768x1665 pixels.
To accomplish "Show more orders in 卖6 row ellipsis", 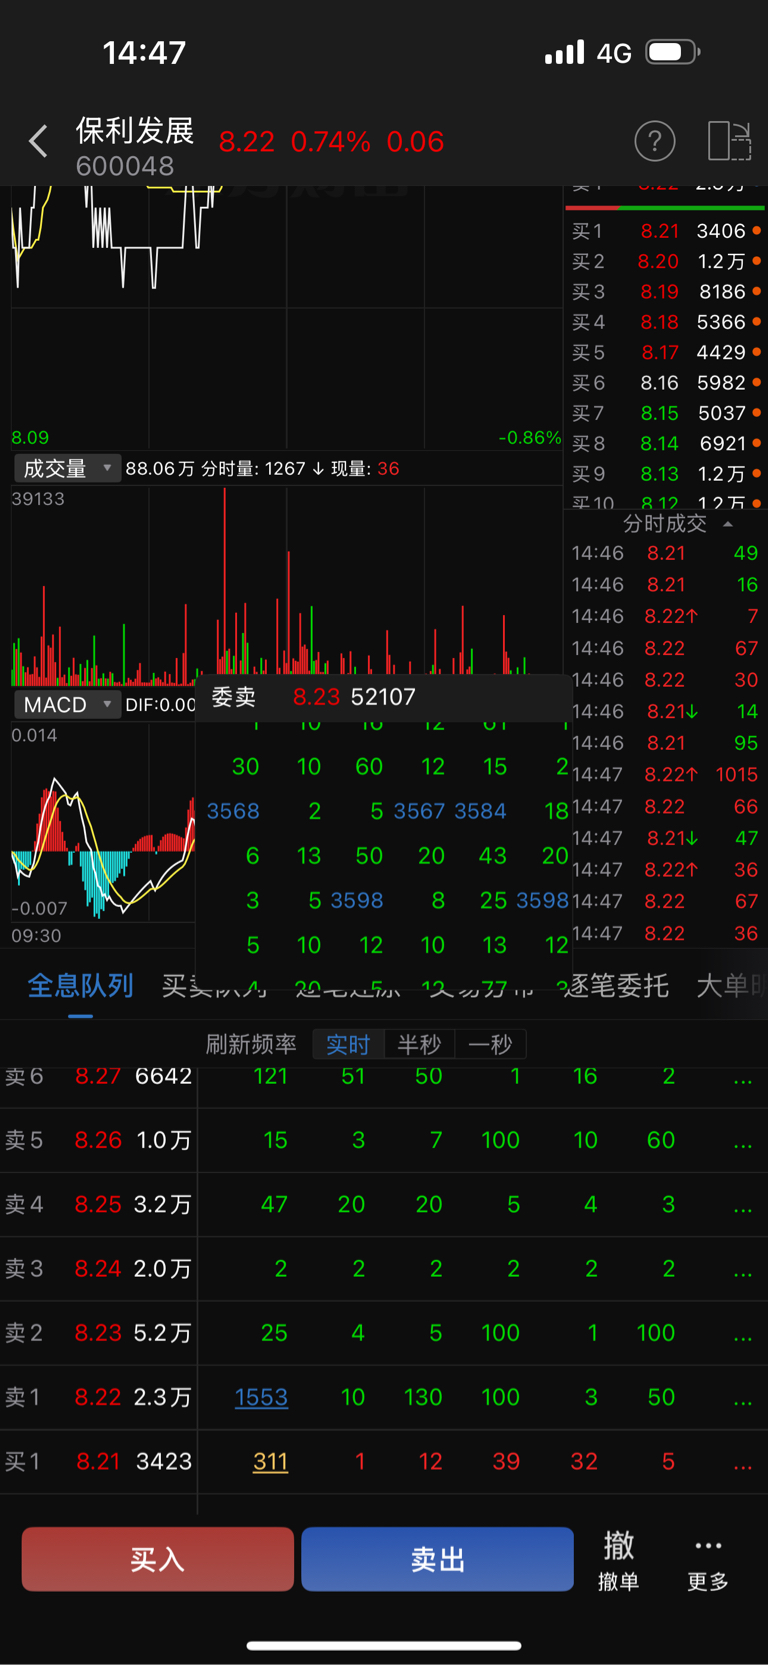I will tap(742, 1080).
